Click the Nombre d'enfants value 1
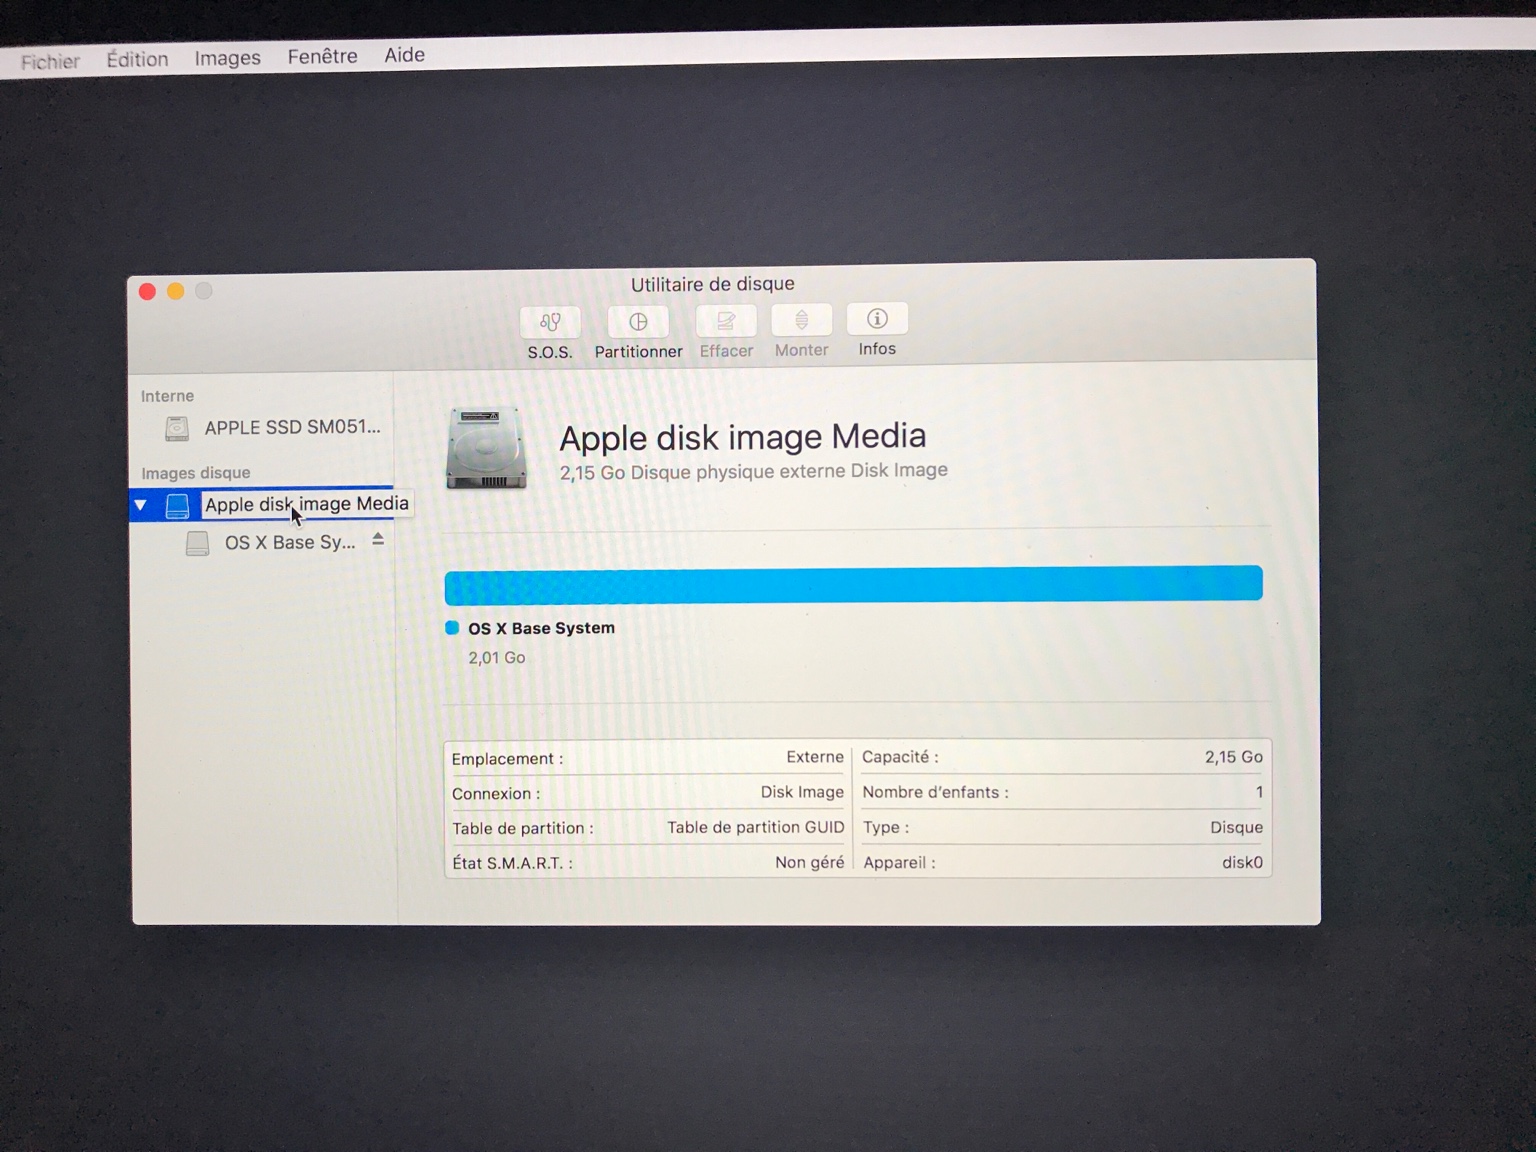1536x1152 pixels. (1259, 792)
